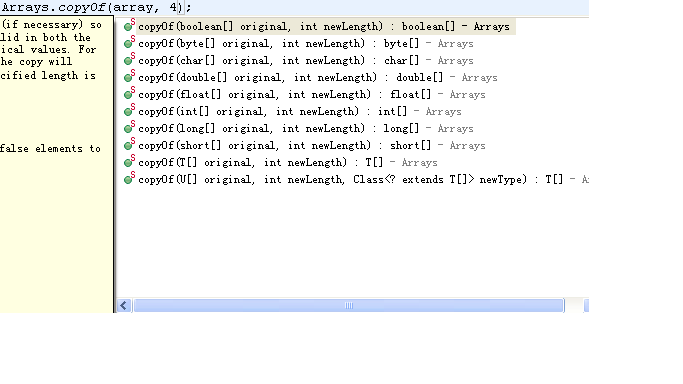Select the generic copyOf(T[] original) entry
This screenshot has height=384, width=683.
tap(287, 162)
